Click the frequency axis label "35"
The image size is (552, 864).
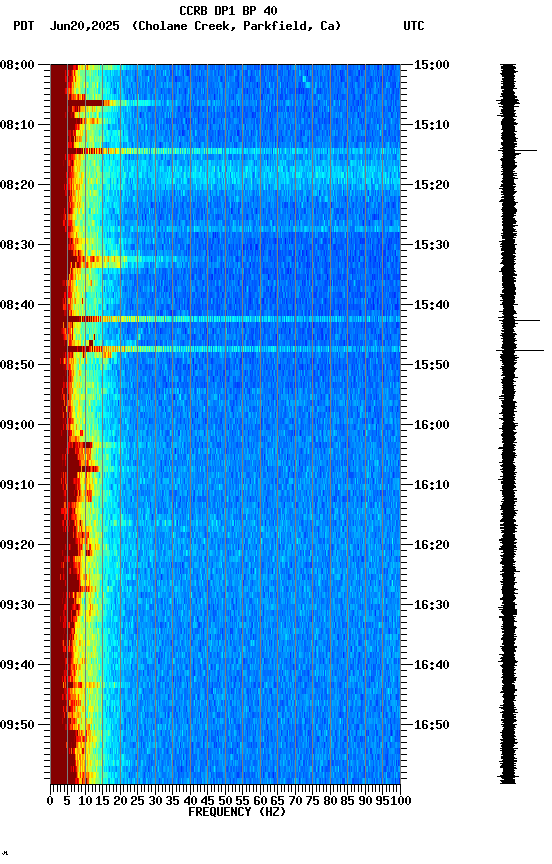coord(172,801)
